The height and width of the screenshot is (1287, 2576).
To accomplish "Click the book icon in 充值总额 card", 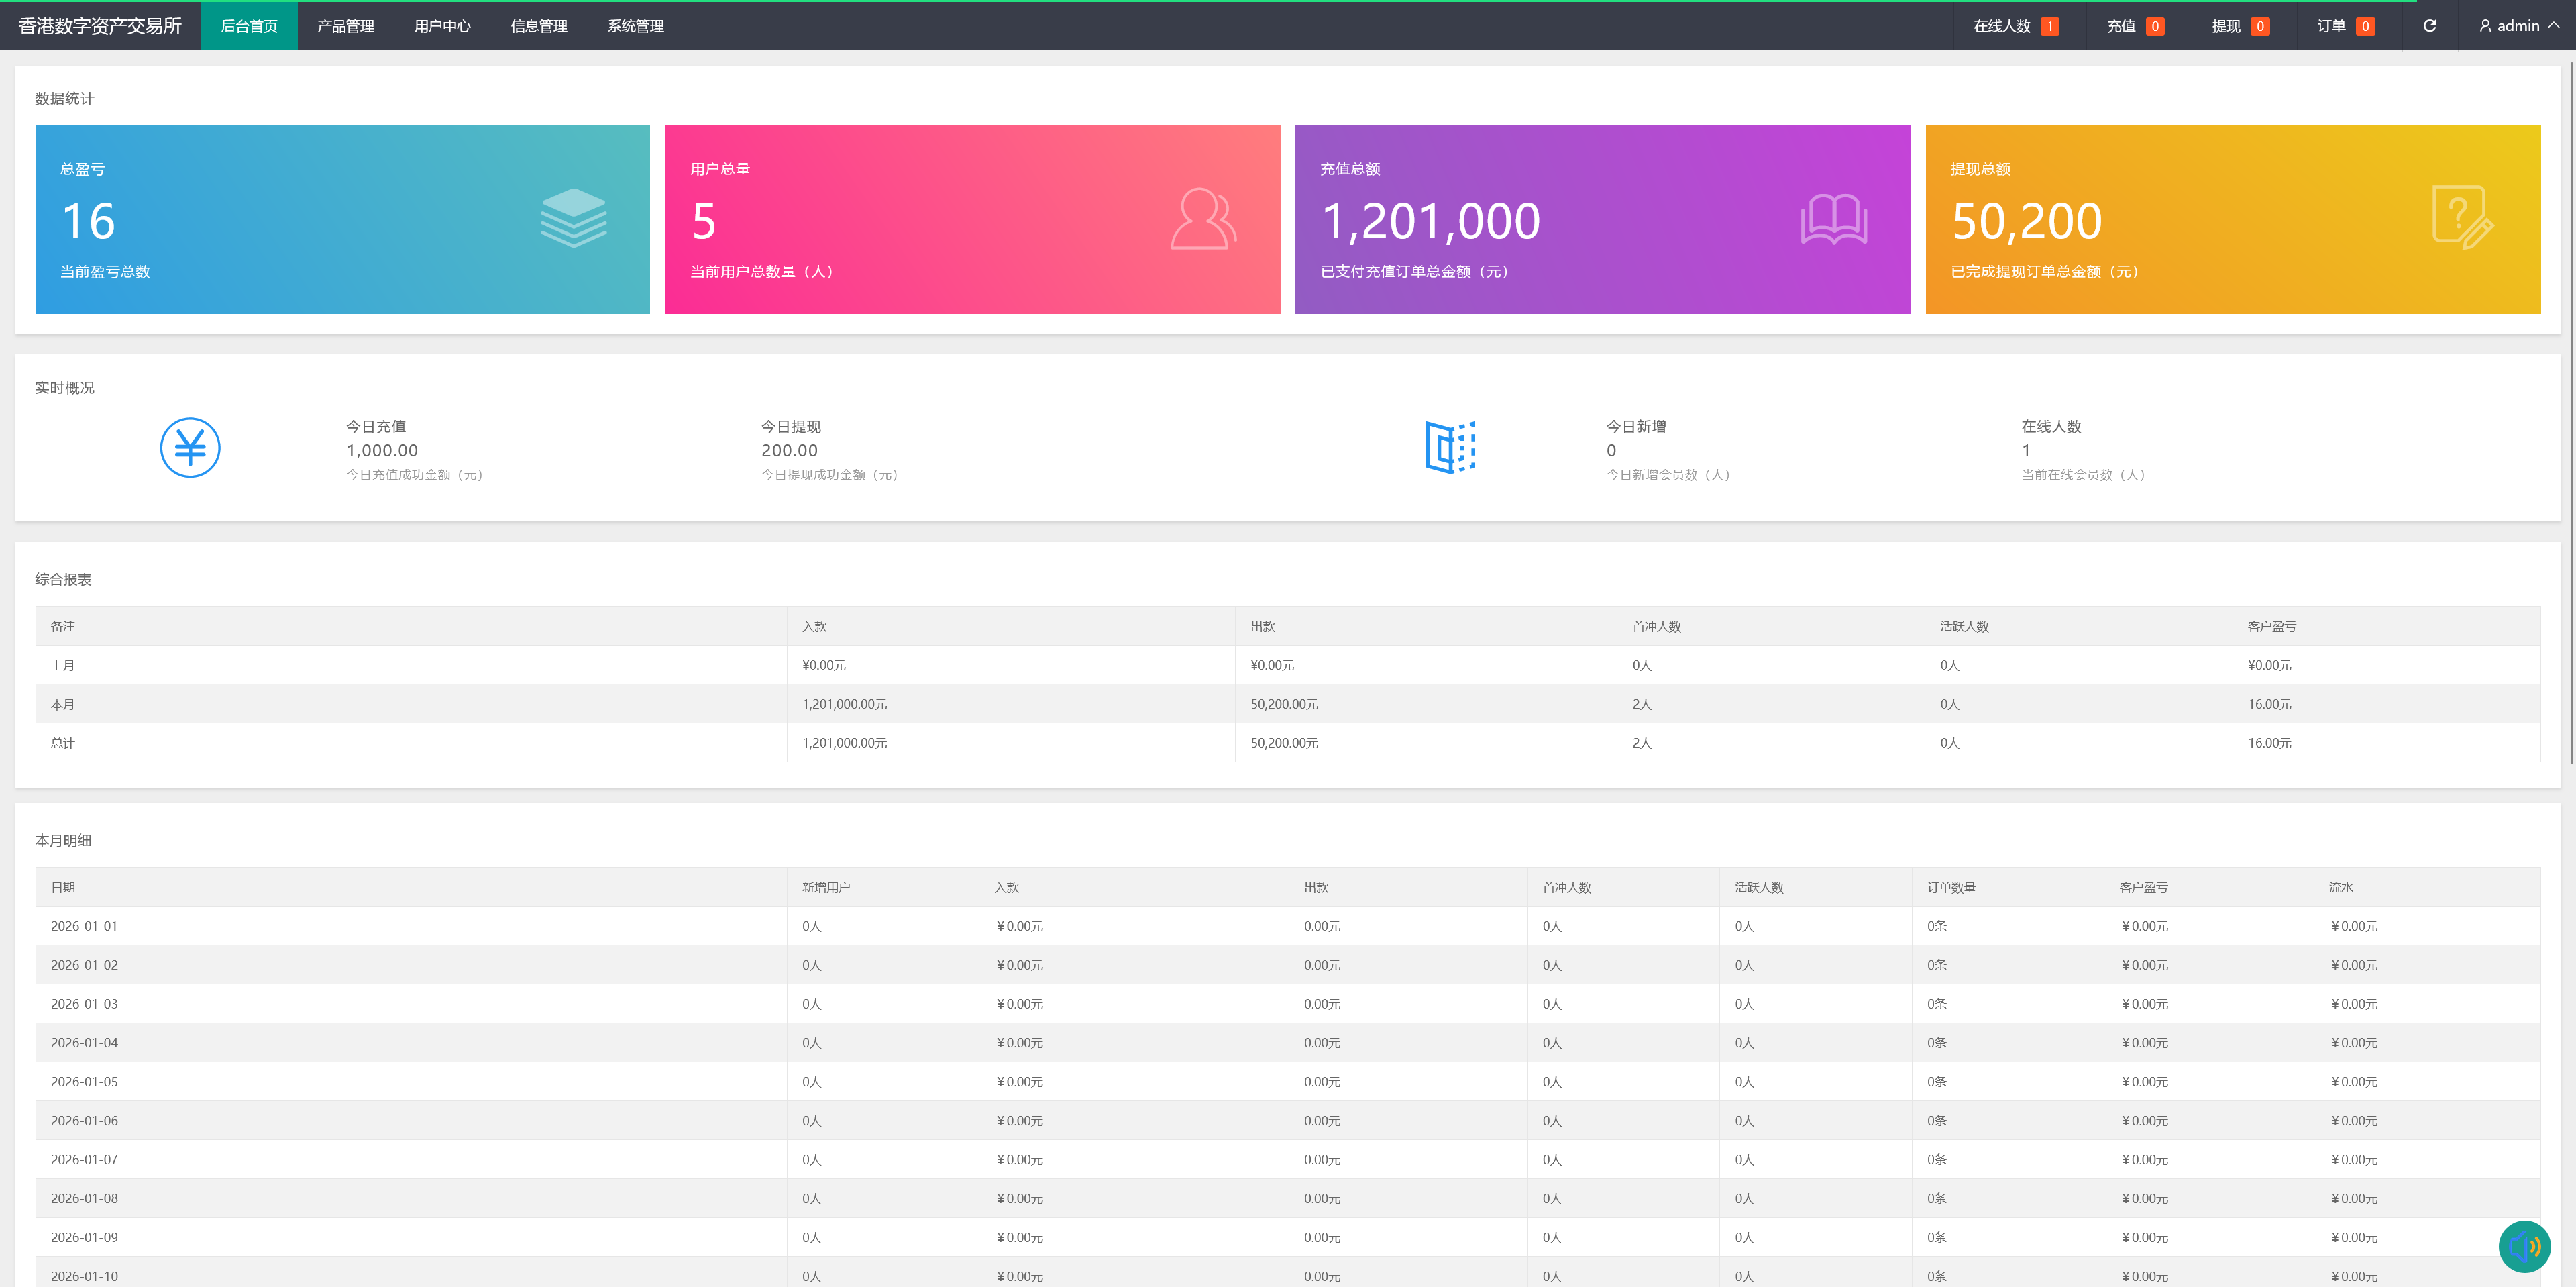I will [1833, 219].
